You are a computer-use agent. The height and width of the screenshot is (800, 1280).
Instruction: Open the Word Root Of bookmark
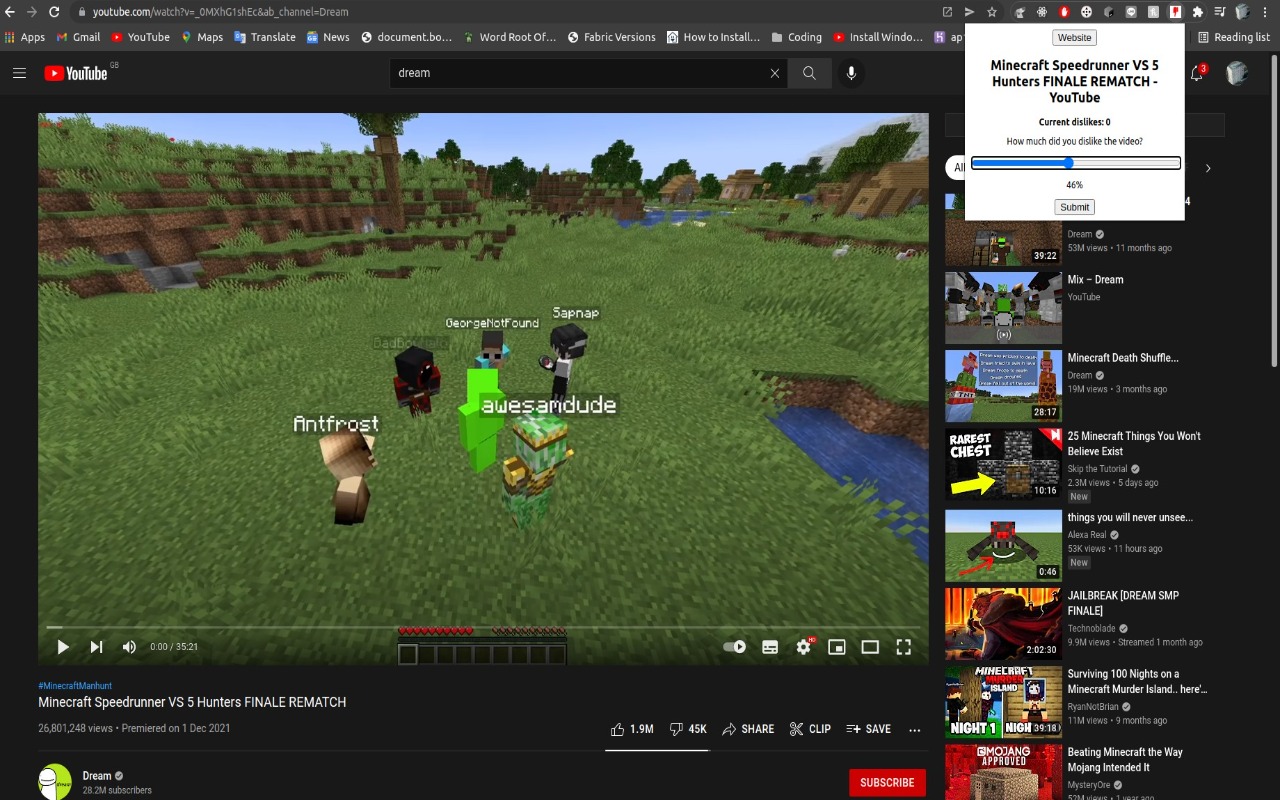point(509,37)
